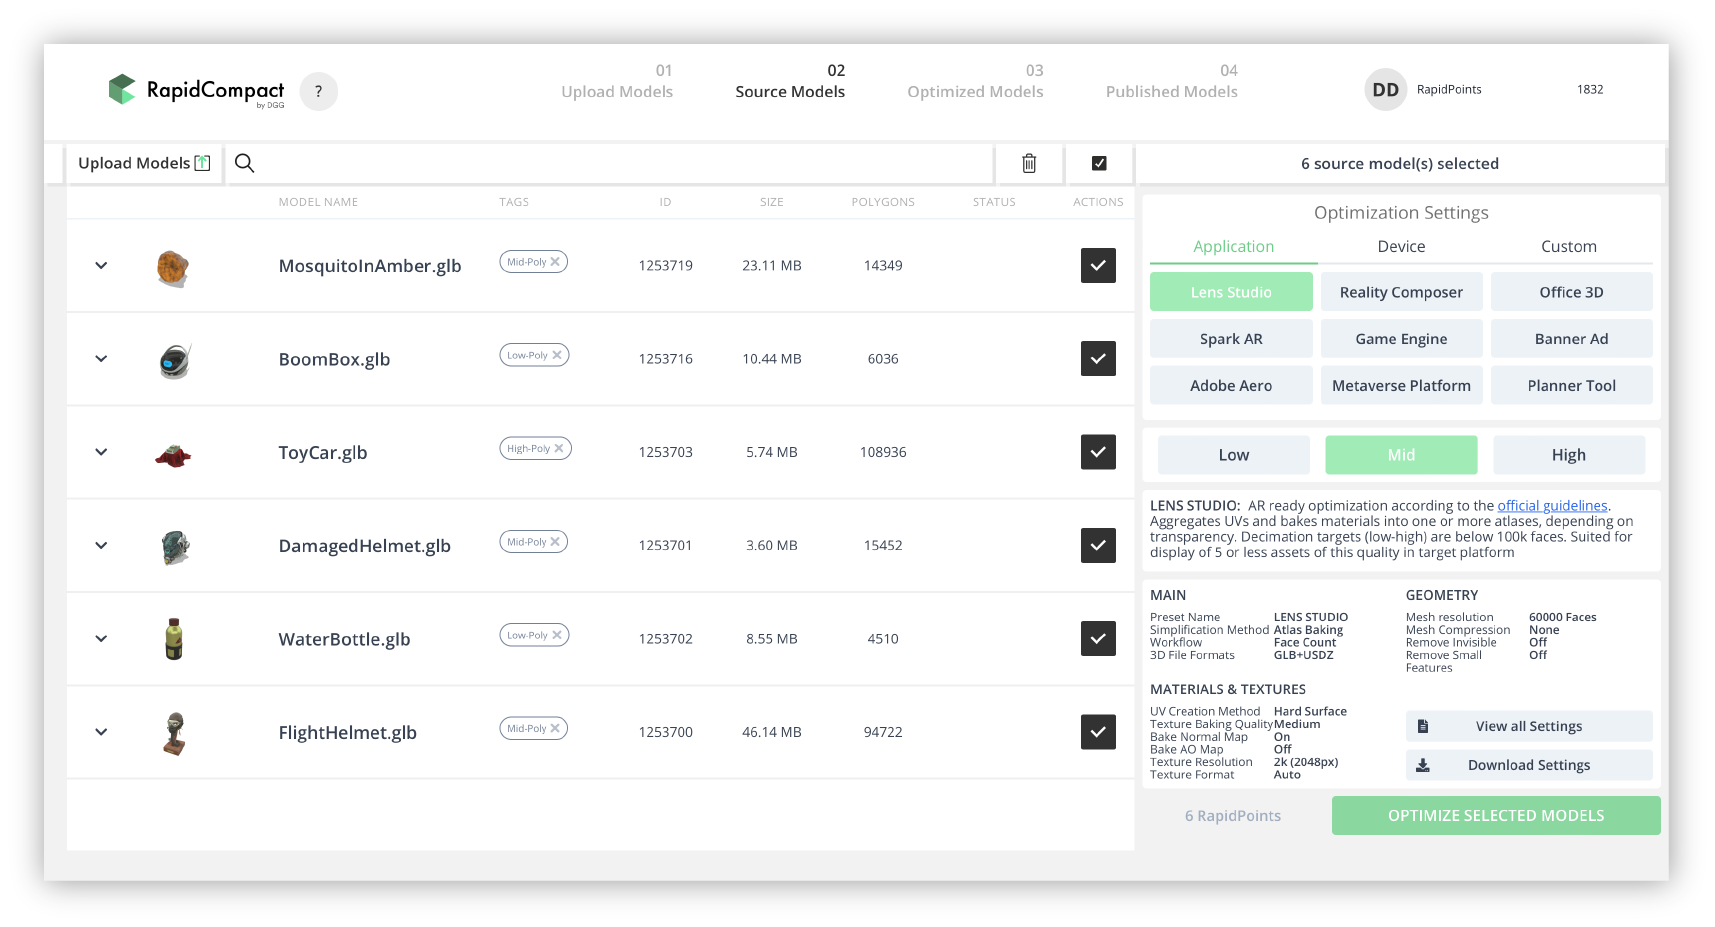
Task: Click the BoomBox model thumbnail
Action: click(175, 361)
